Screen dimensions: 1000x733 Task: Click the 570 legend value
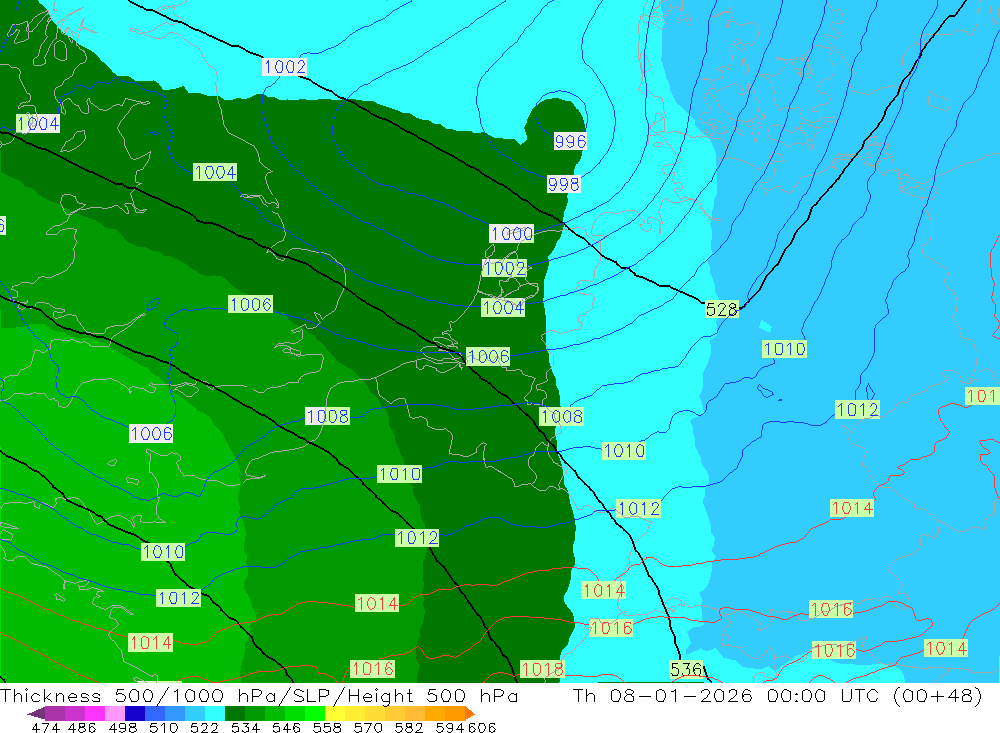coord(367,727)
